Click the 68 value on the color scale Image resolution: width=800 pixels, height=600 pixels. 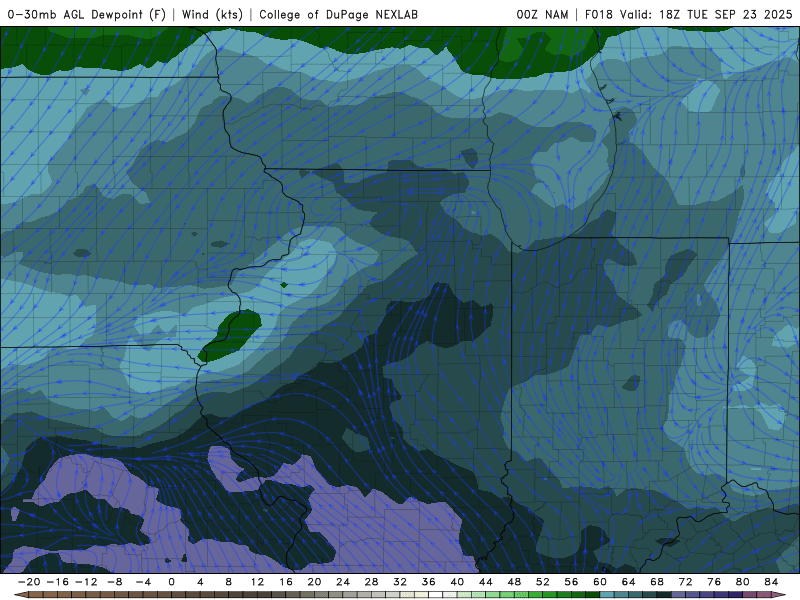click(657, 582)
